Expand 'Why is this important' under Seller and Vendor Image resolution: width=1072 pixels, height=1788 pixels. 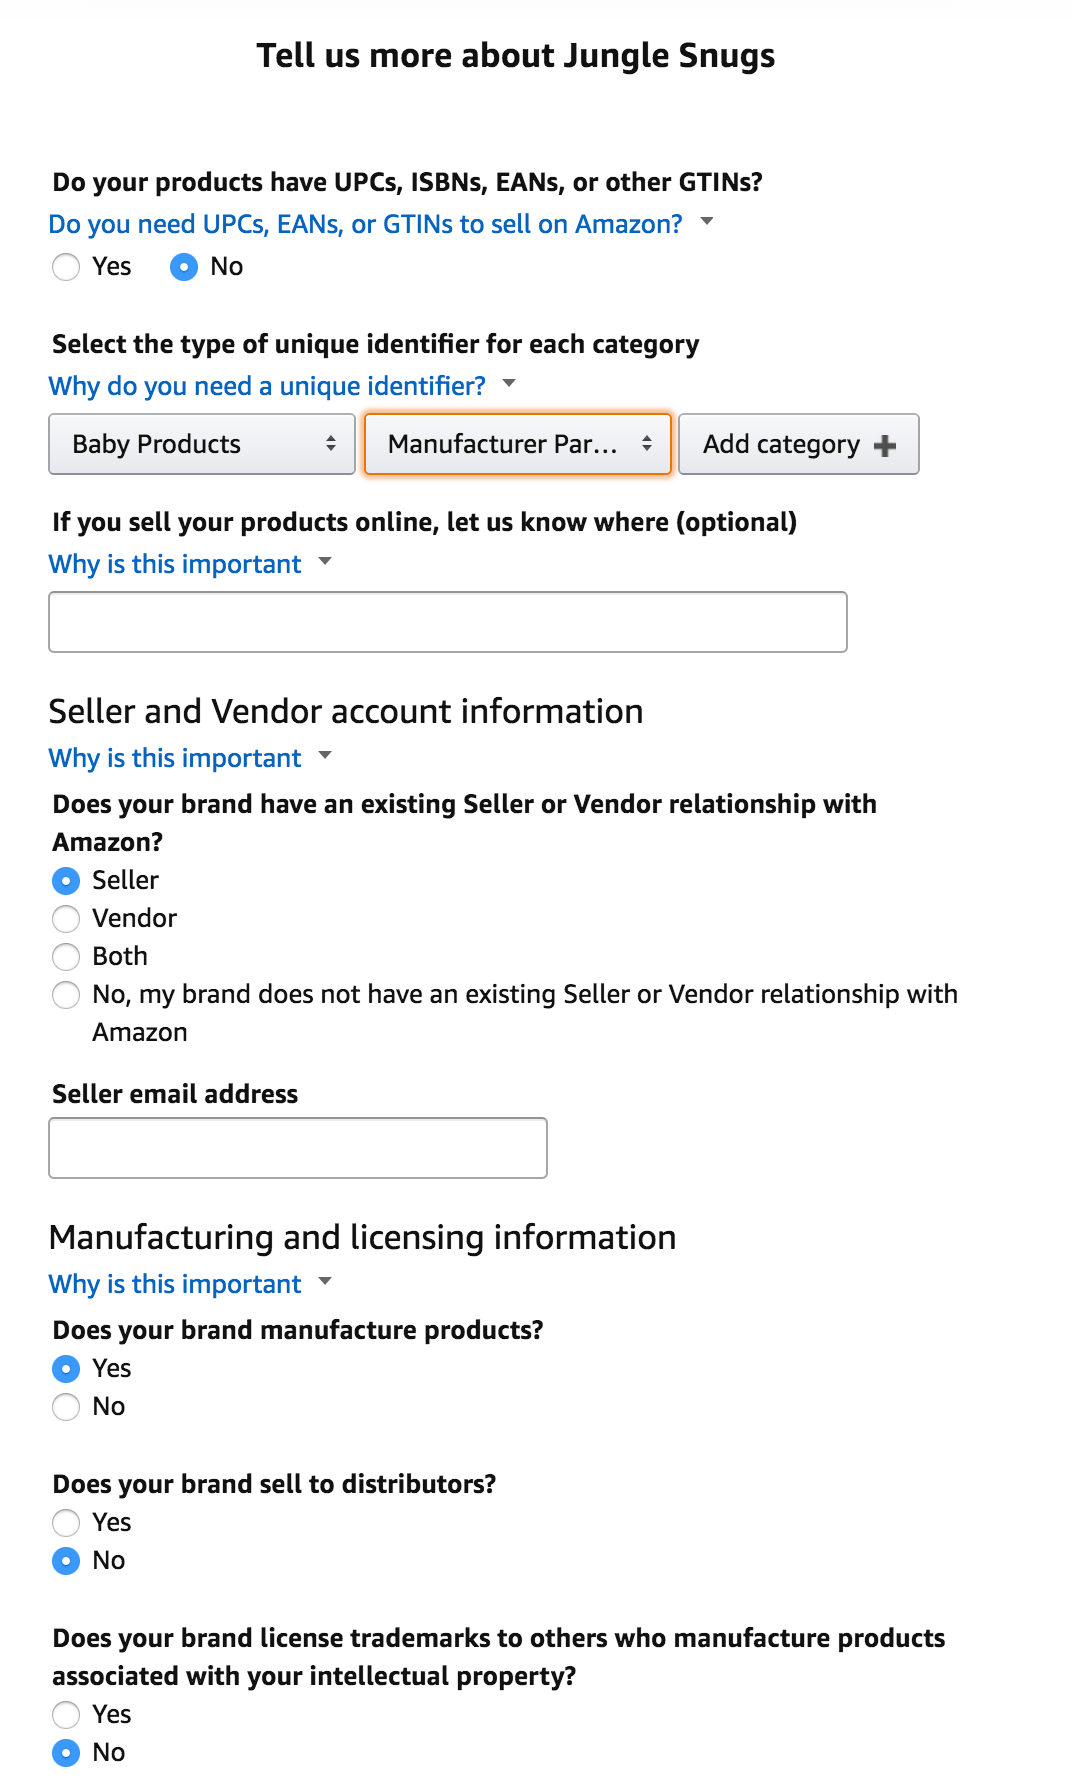[176, 758]
